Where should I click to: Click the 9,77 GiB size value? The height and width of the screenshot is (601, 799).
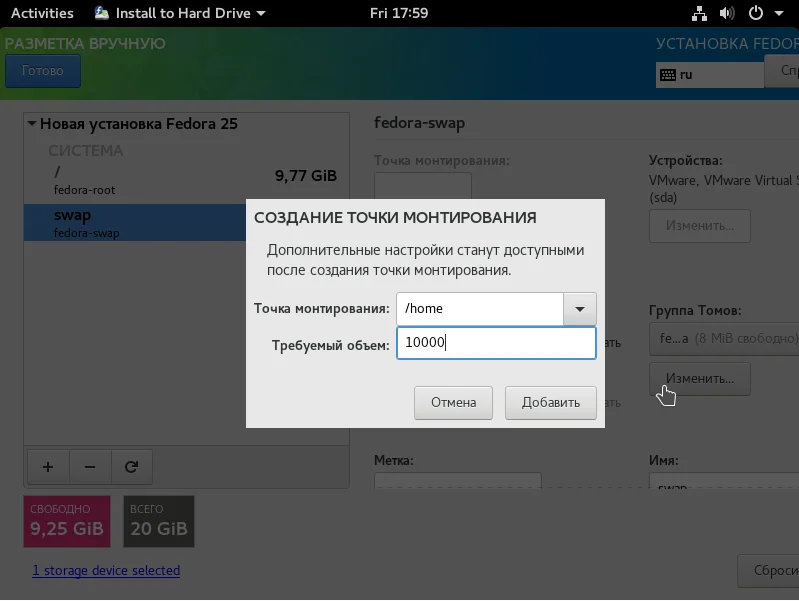click(x=306, y=176)
